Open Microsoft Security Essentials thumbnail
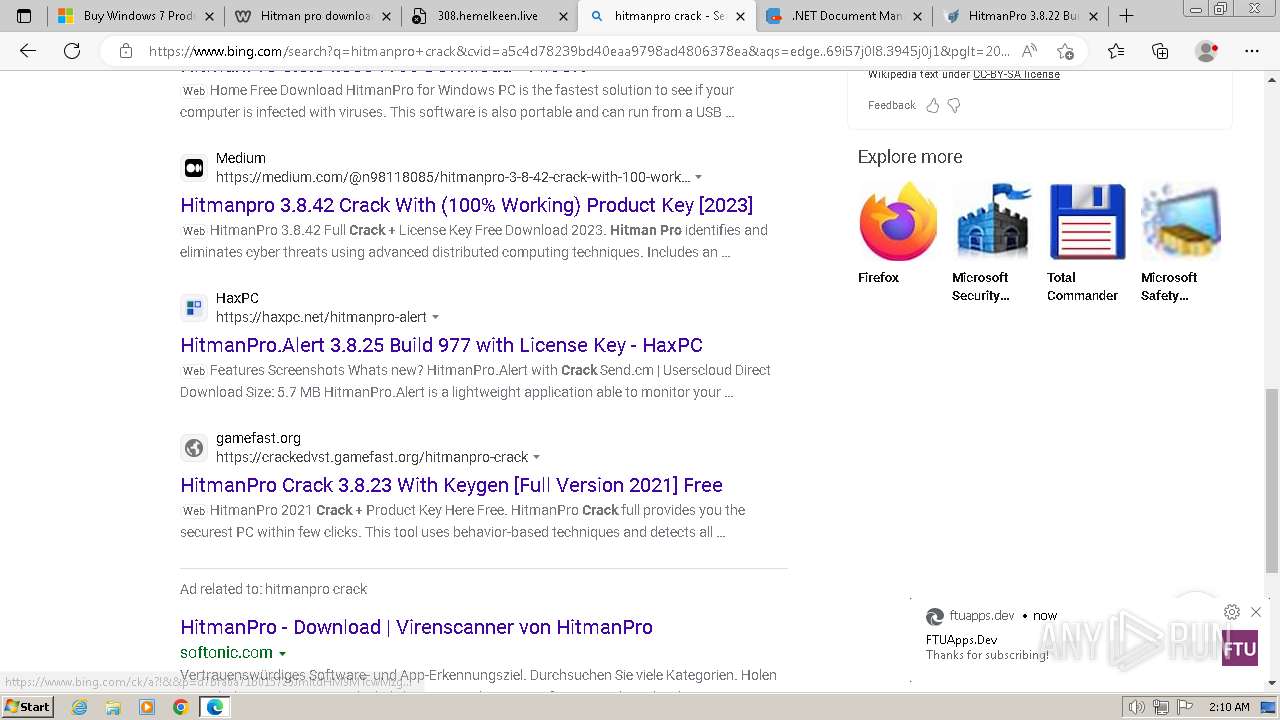The height and width of the screenshot is (720, 1280). (992, 221)
